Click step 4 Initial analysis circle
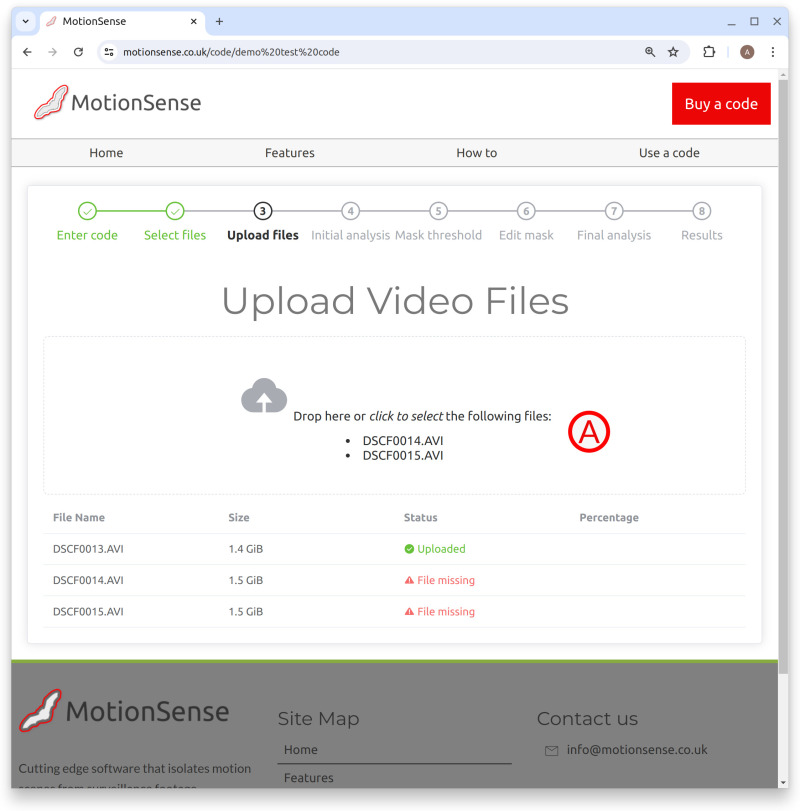 coord(351,211)
